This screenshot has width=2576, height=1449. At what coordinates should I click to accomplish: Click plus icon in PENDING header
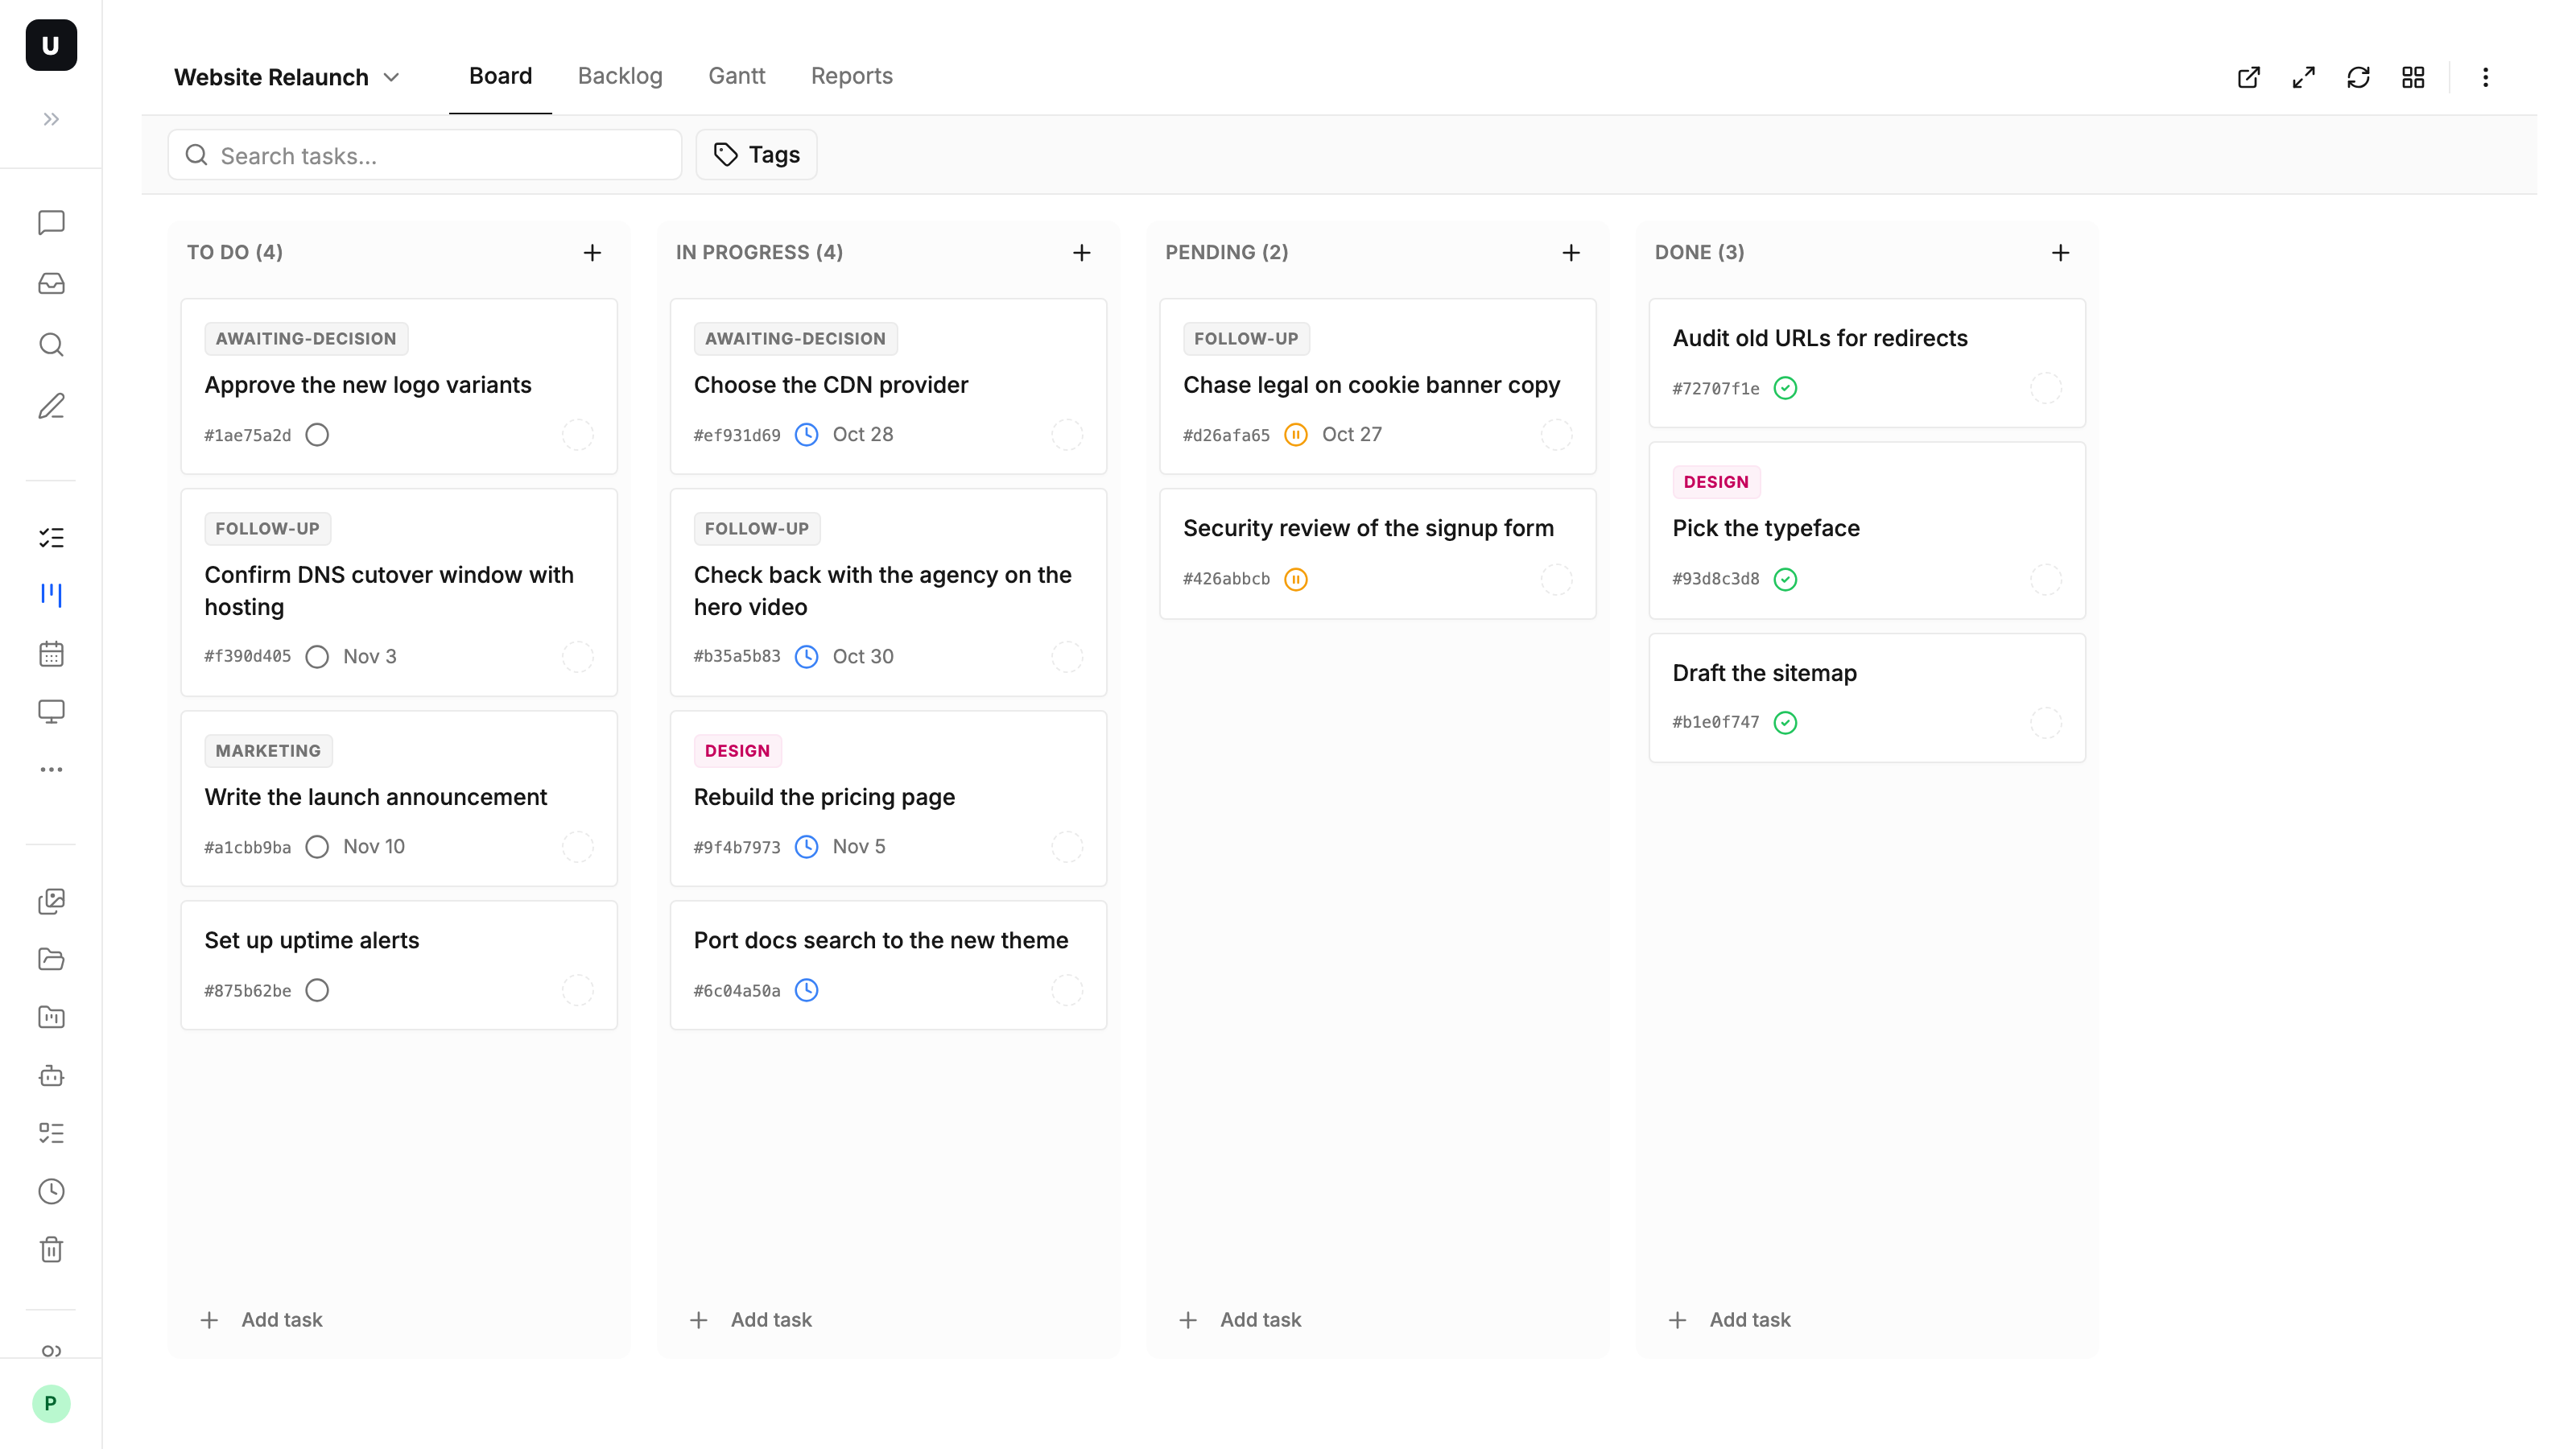pos(1571,253)
